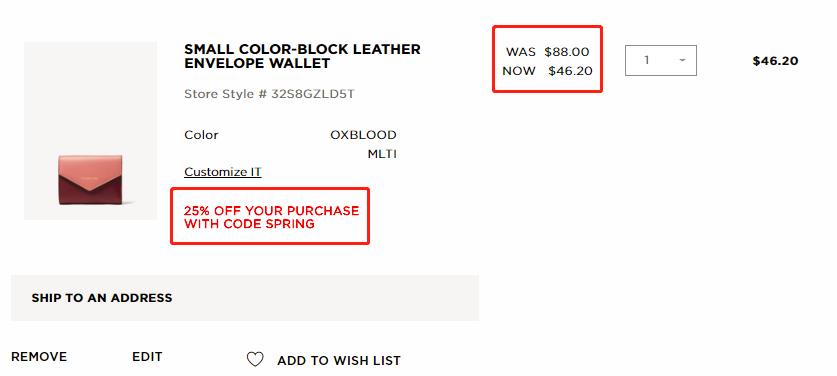The height and width of the screenshot is (376, 837).
Task: Click the bold $46.20 item total
Action: click(776, 61)
